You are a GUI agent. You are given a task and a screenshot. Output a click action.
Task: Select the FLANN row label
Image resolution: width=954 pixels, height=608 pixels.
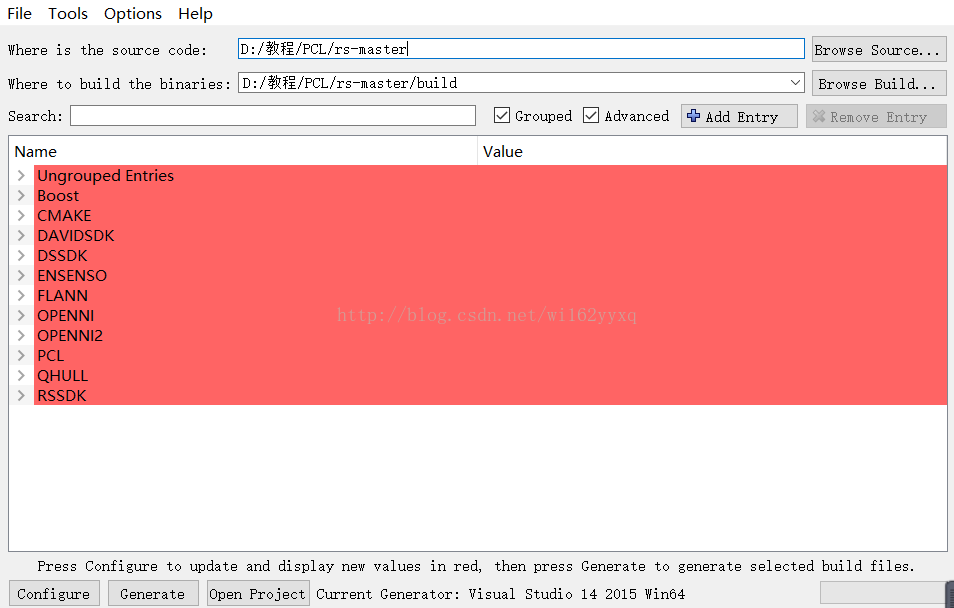[x=62, y=296]
